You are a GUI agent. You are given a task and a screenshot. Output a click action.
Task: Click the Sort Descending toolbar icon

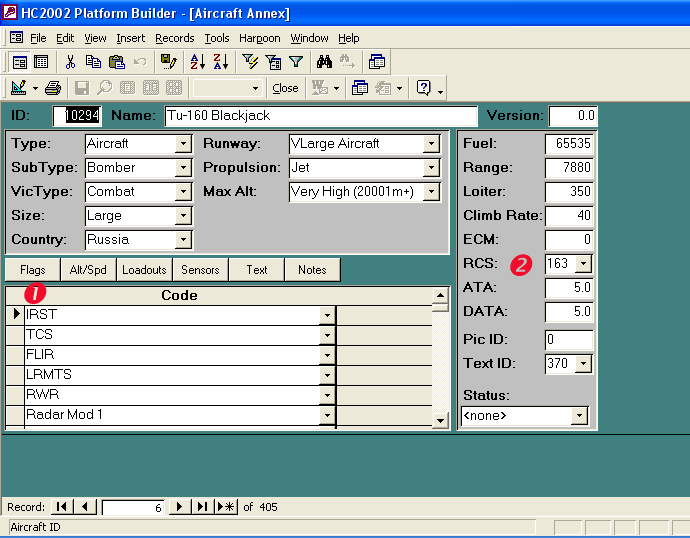[221, 62]
